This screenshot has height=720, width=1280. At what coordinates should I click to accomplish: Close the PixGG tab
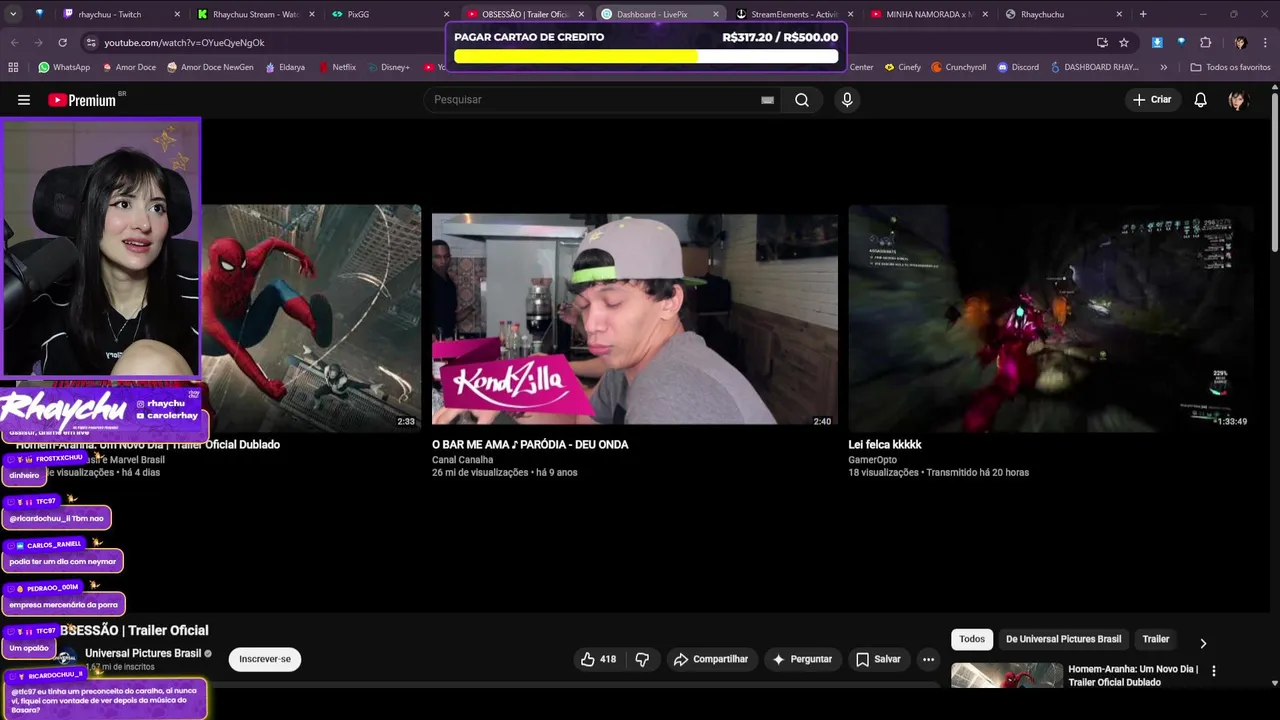click(x=447, y=14)
